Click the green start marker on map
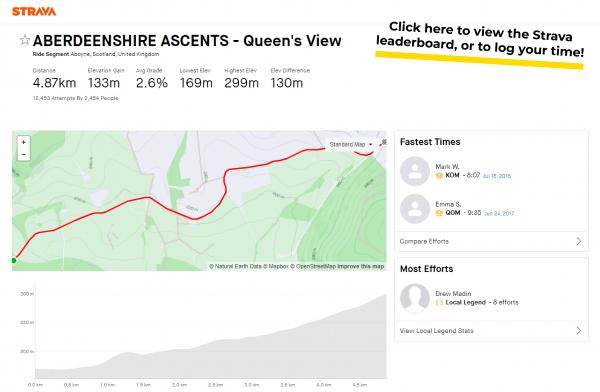 click(14, 260)
